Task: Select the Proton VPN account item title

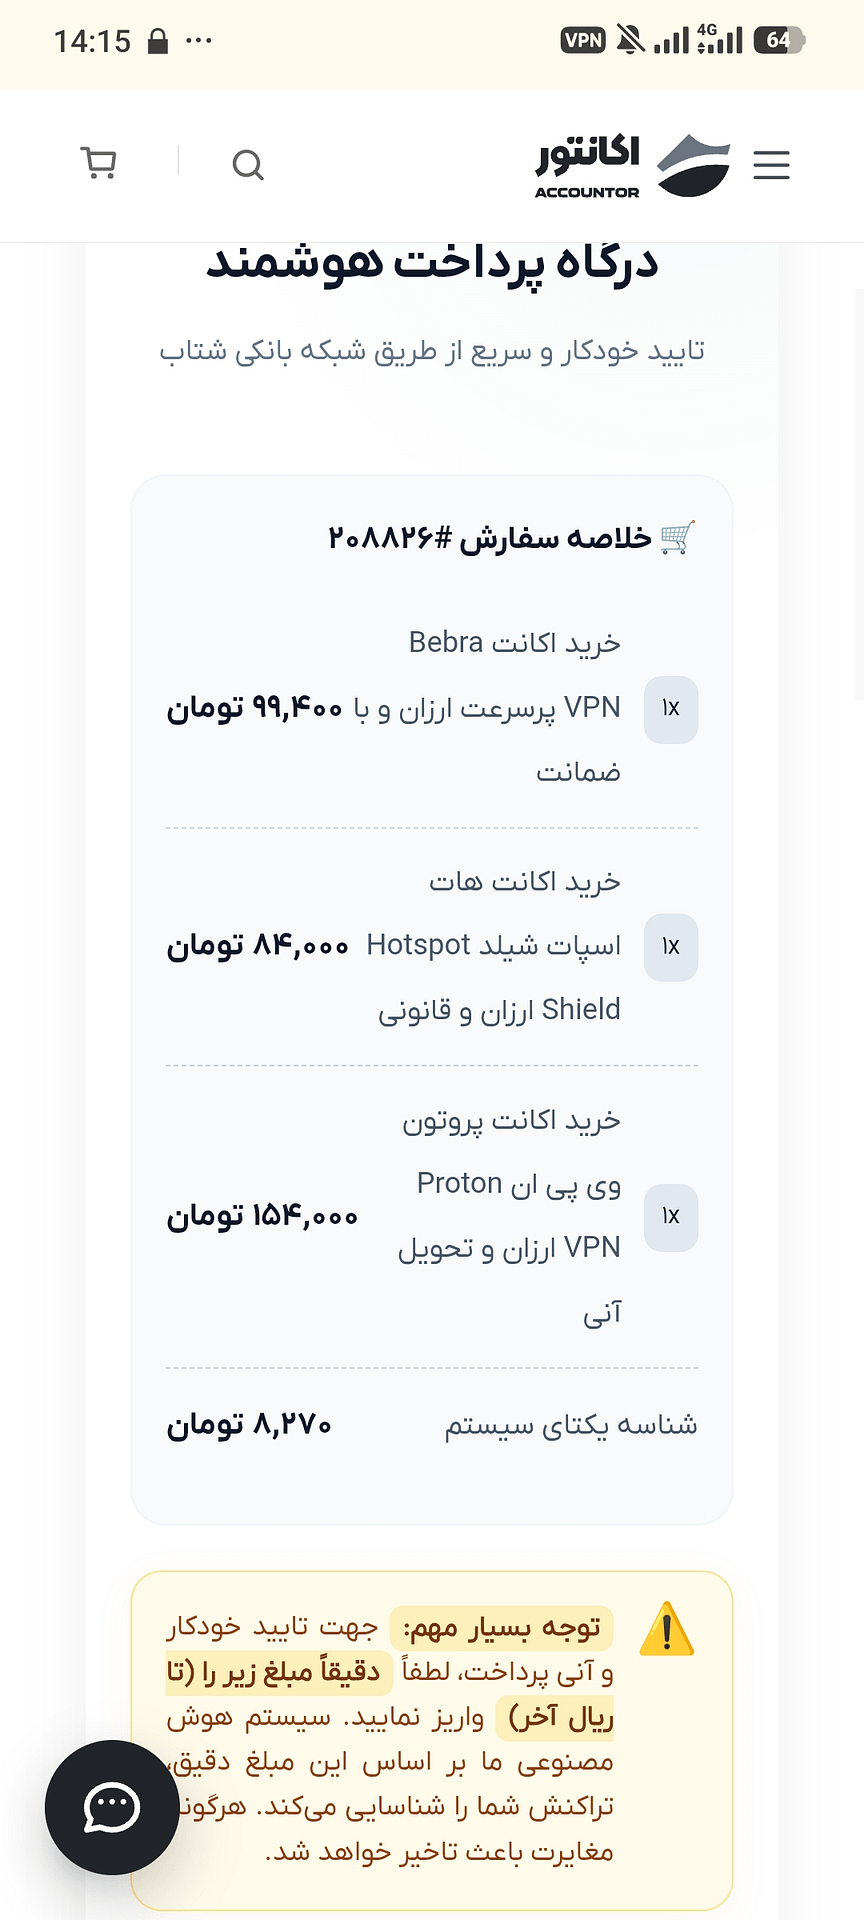Action: 510,1216
